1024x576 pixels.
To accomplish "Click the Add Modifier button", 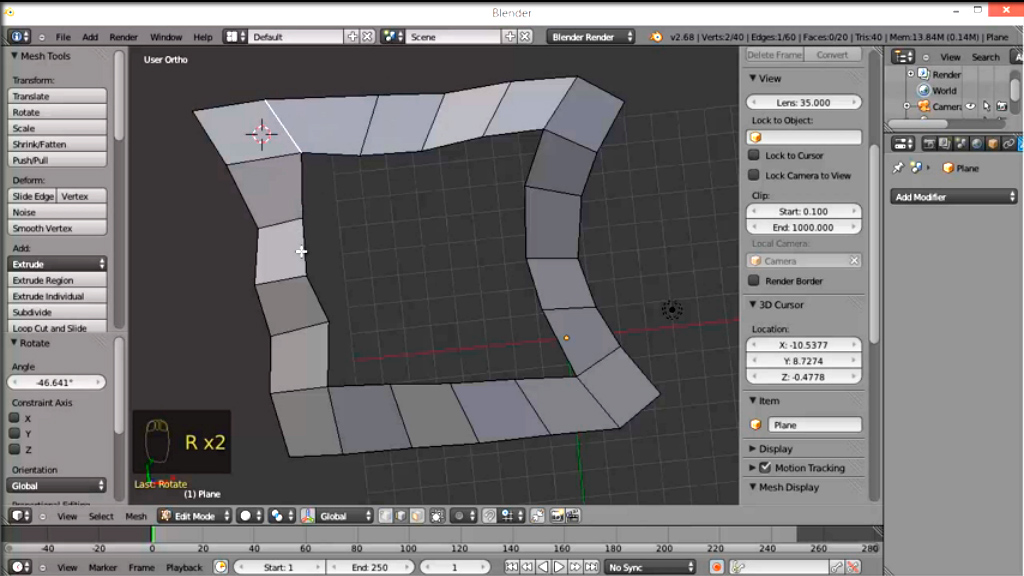I will point(950,196).
